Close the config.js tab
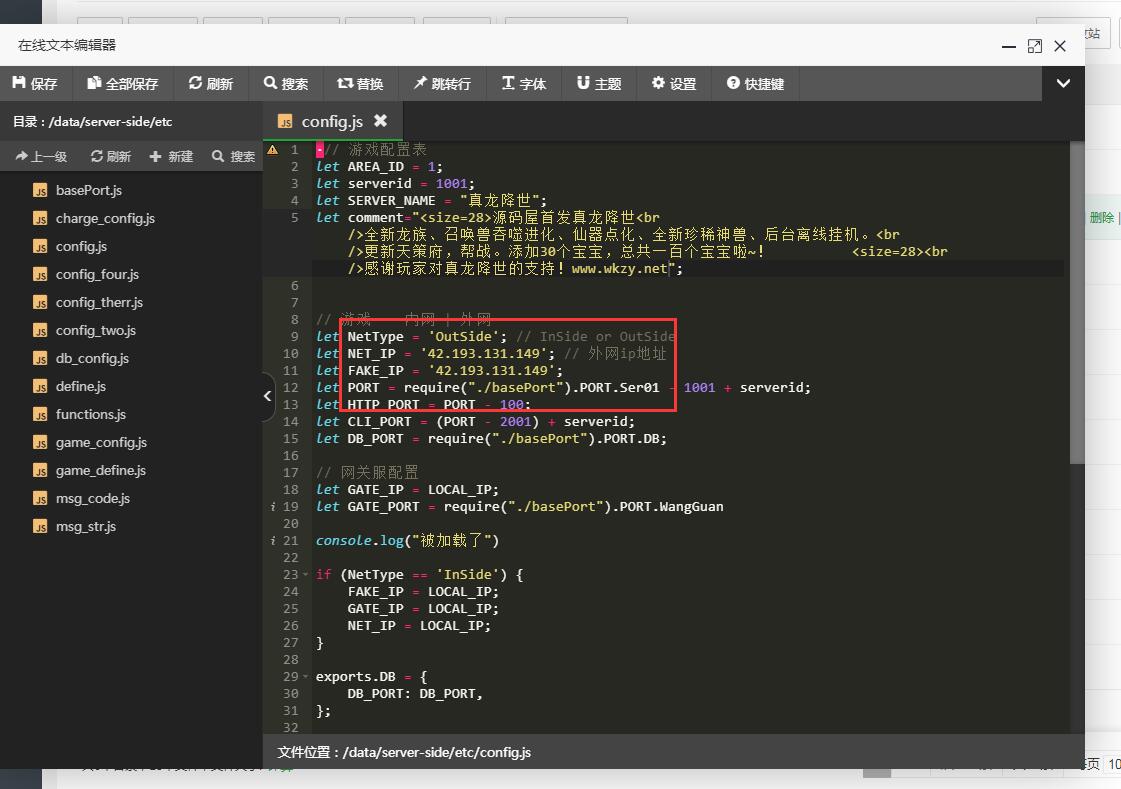 (x=380, y=121)
